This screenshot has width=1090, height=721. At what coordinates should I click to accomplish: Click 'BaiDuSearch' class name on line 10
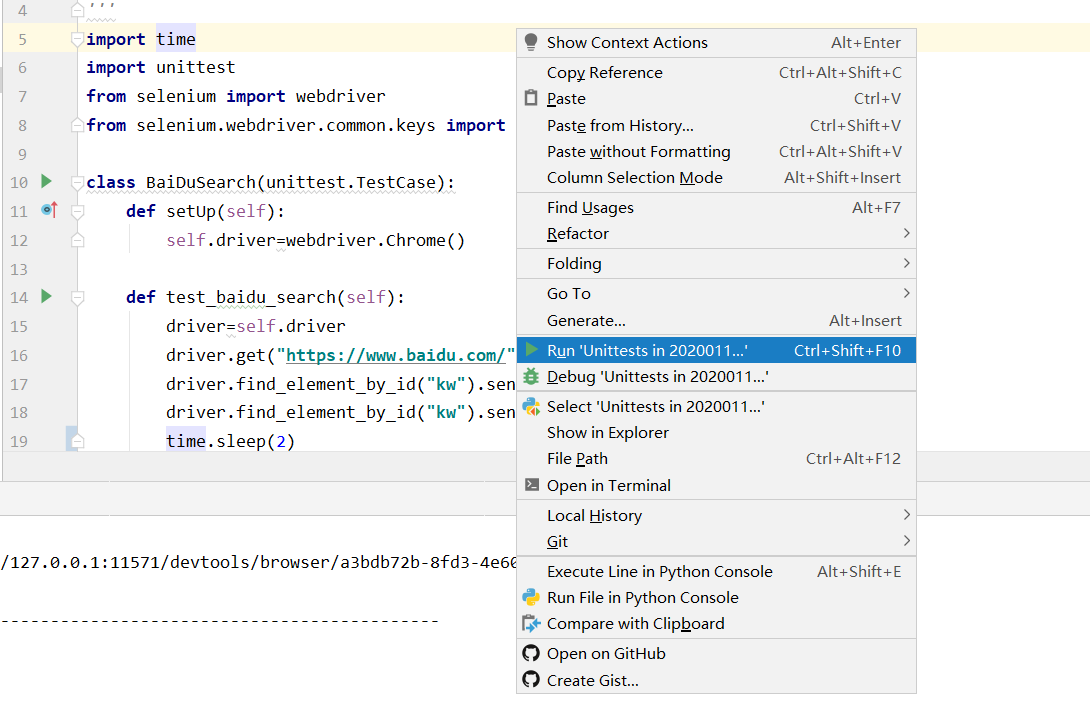tap(201, 182)
